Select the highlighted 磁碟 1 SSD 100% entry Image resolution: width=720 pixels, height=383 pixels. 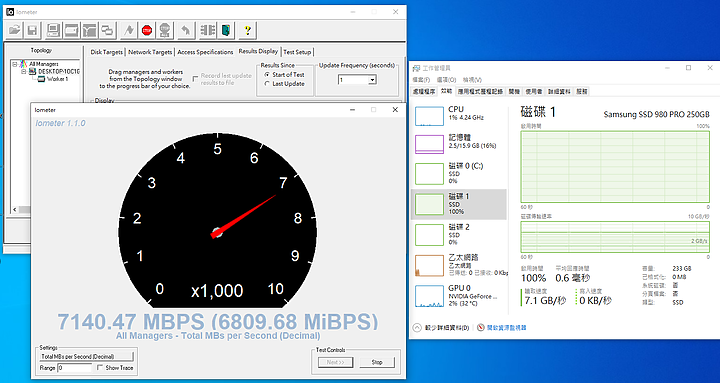tap(459, 204)
